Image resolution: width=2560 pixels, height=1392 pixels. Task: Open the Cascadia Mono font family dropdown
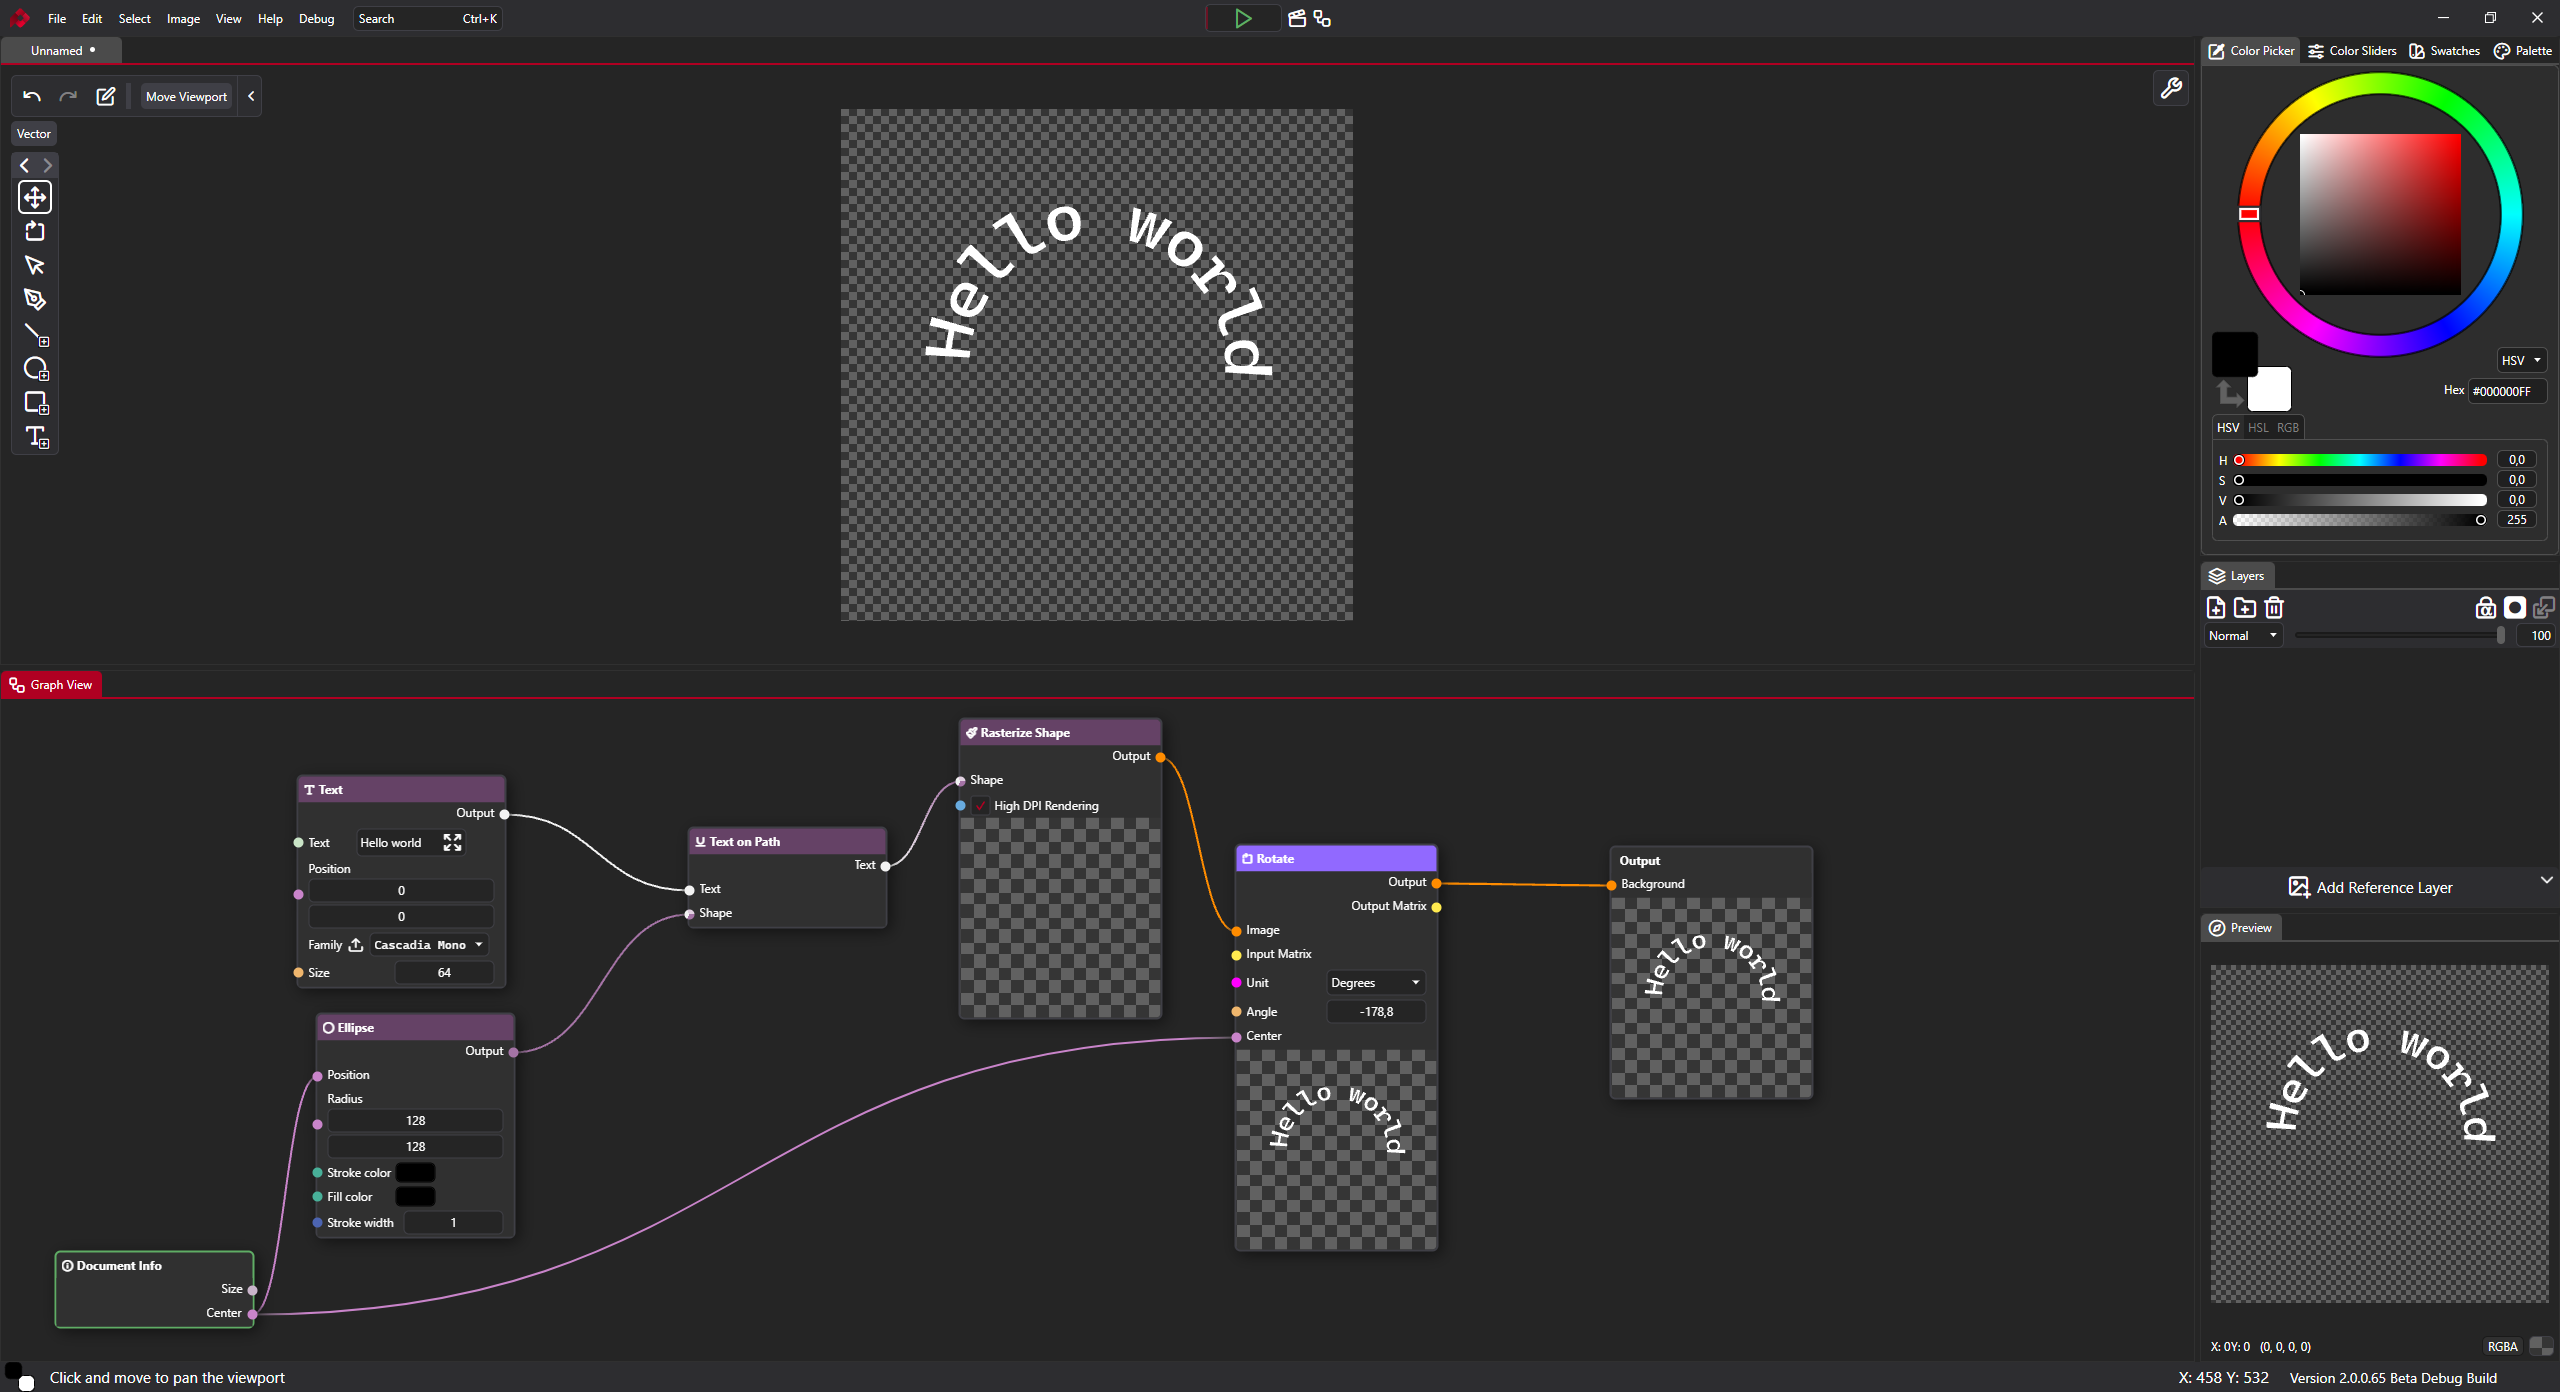pyautogui.click(x=427, y=945)
